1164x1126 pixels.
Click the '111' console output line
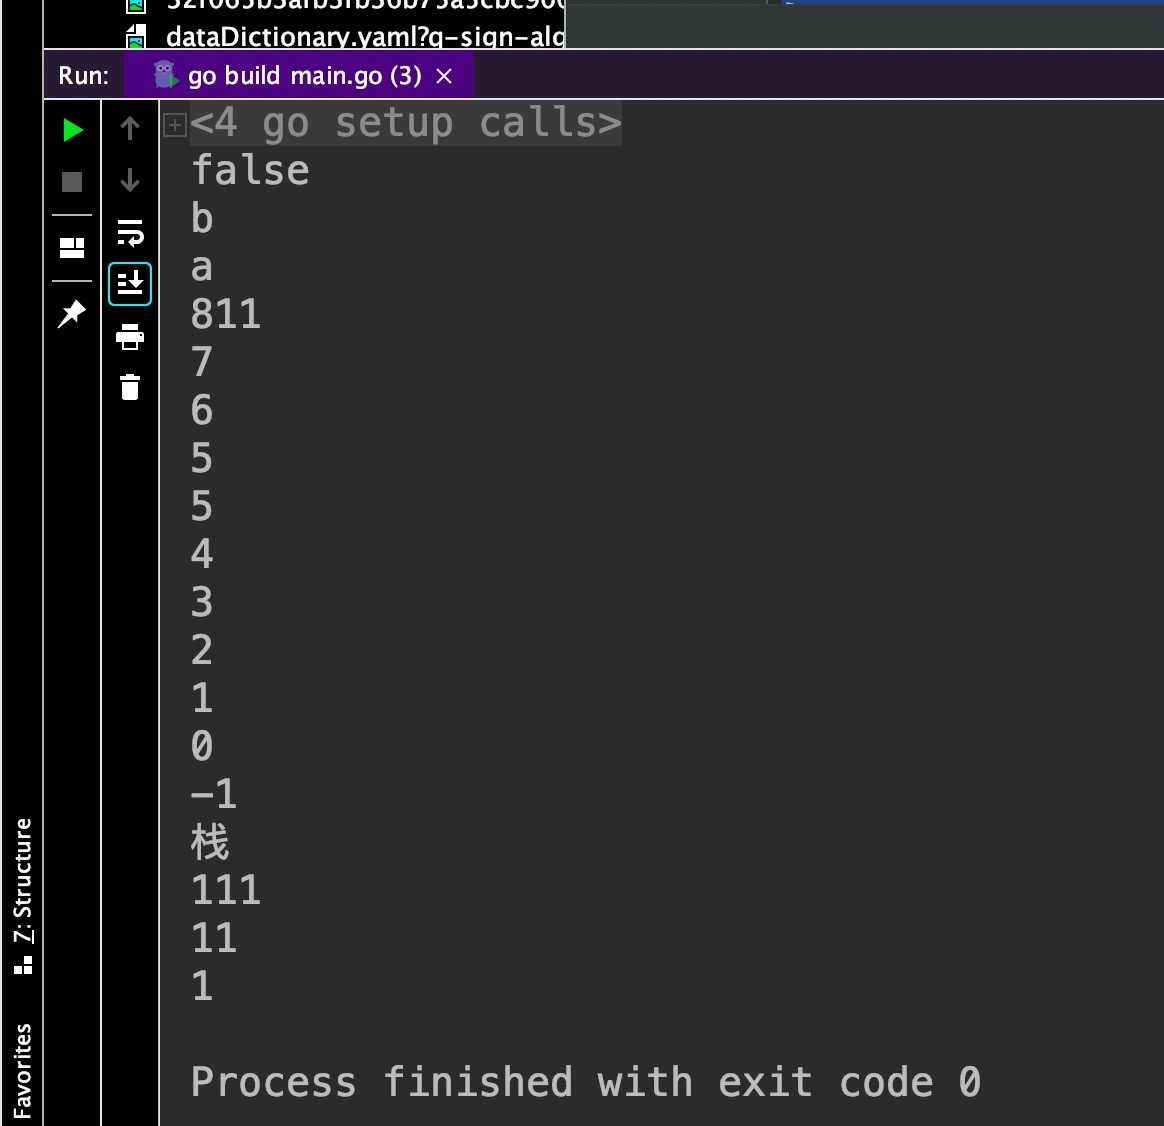[226, 890]
